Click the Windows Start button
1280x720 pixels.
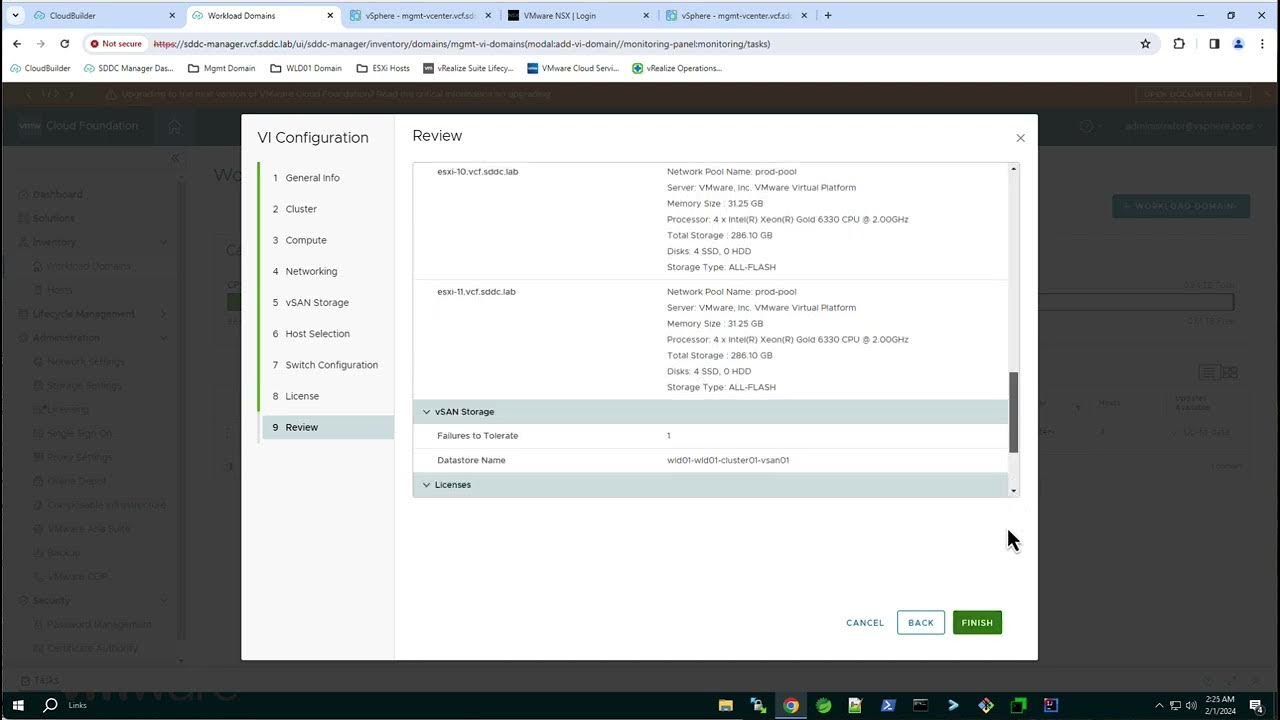(17, 705)
